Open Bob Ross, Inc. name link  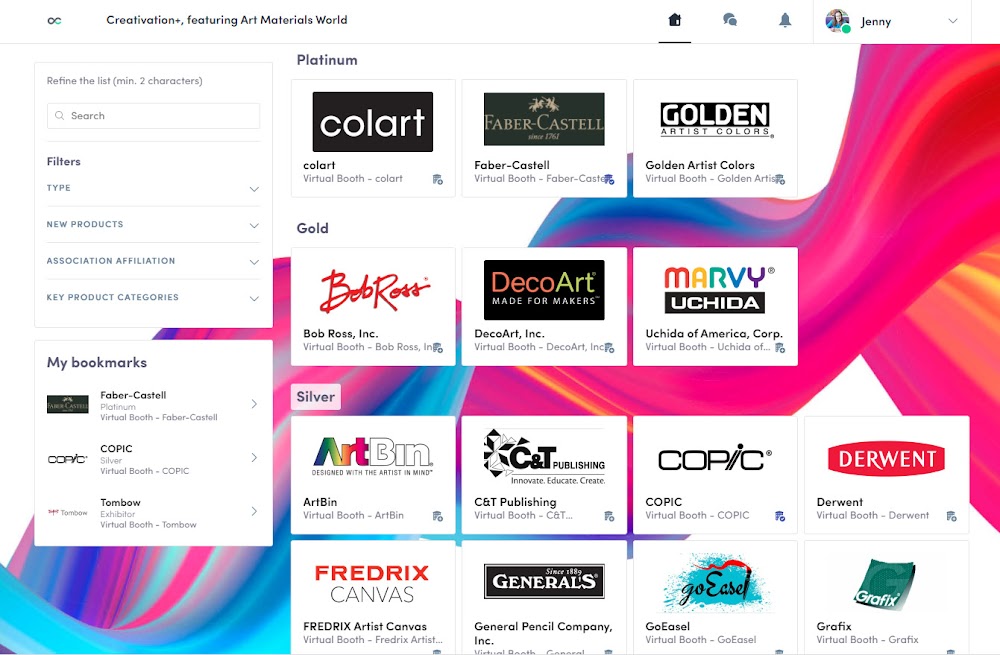(x=341, y=334)
